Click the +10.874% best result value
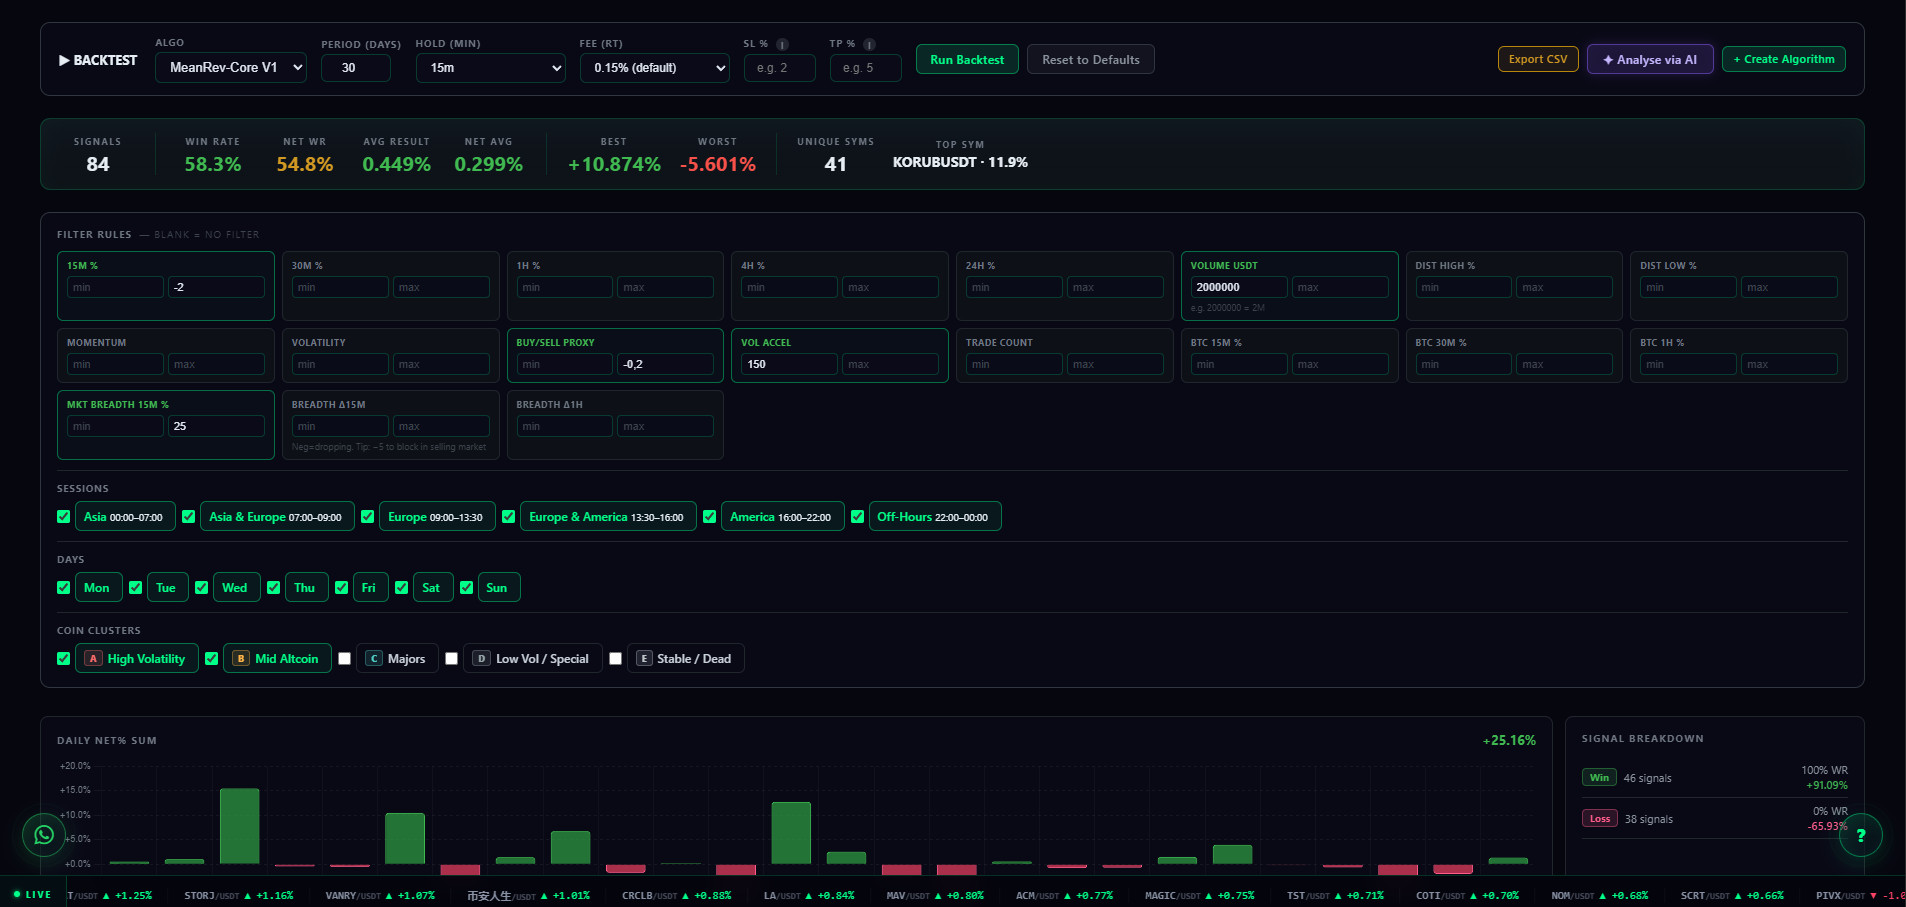Image resolution: width=1906 pixels, height=907 pixels. 614,164
